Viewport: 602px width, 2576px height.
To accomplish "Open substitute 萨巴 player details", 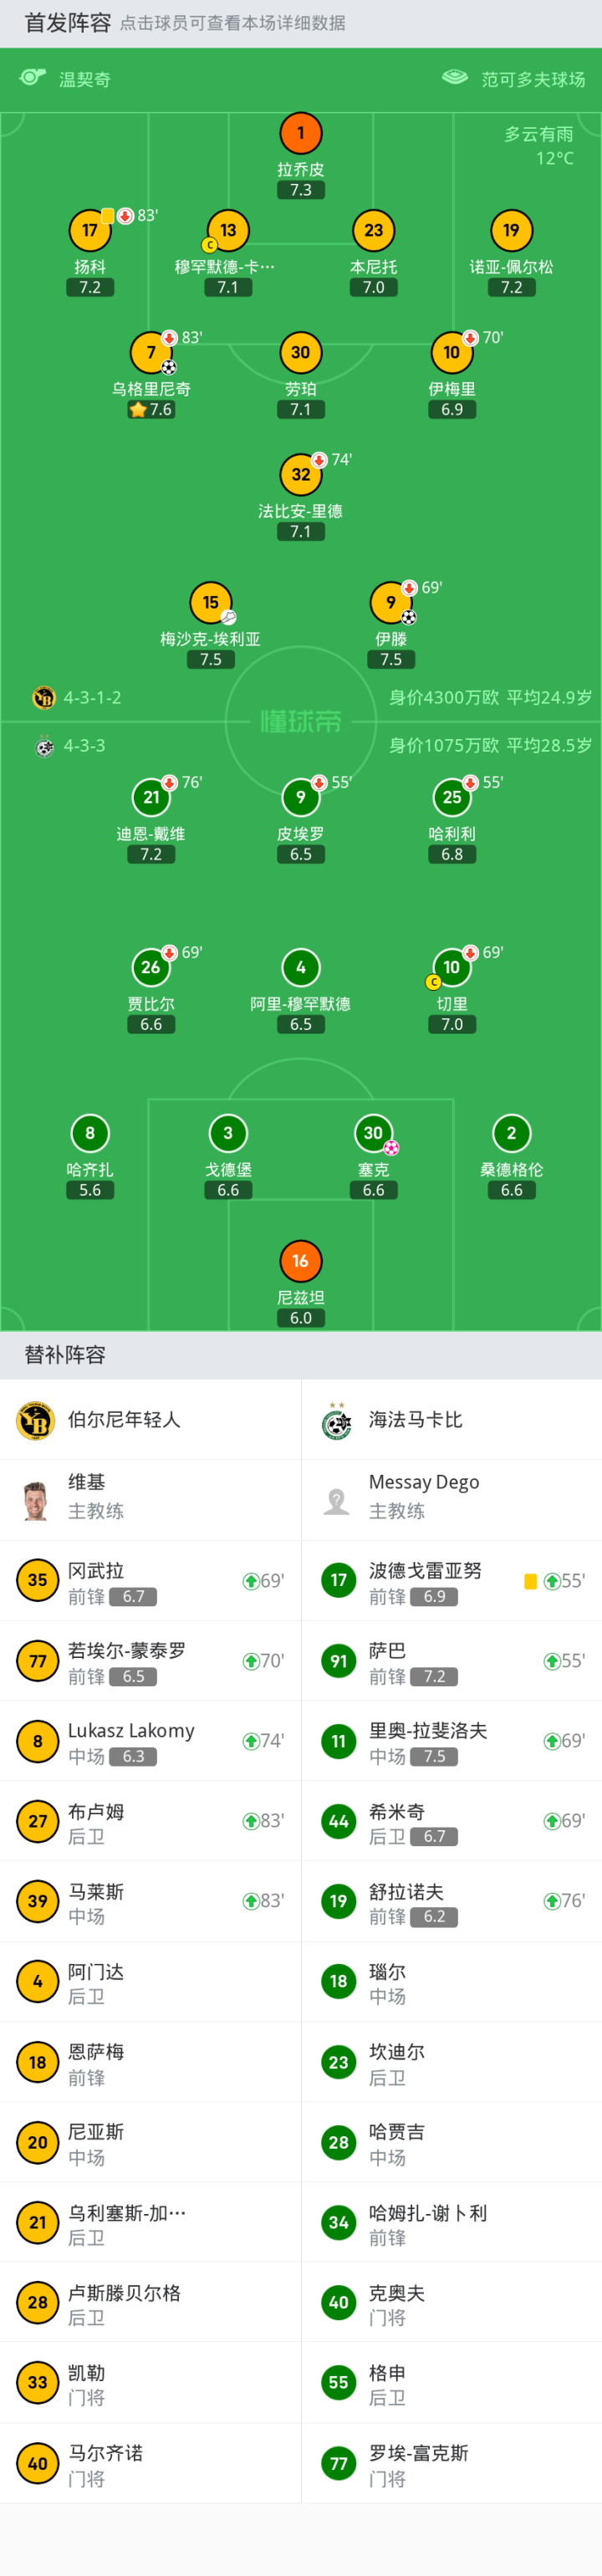I will coord(387,1651).
